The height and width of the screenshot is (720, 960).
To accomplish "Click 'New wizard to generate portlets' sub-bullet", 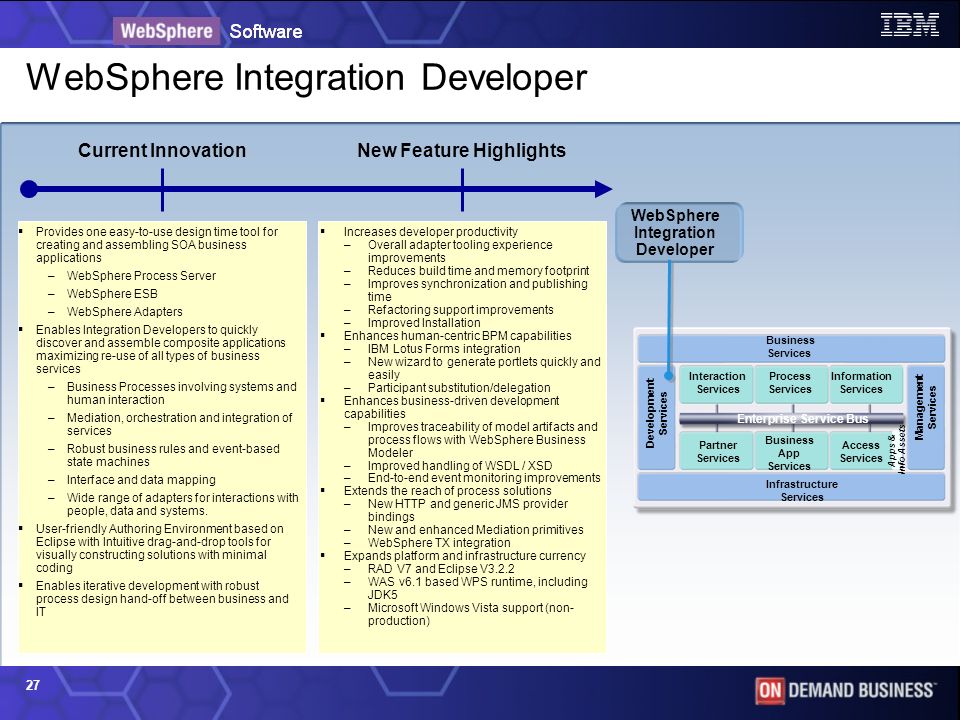I will (484, 368).
